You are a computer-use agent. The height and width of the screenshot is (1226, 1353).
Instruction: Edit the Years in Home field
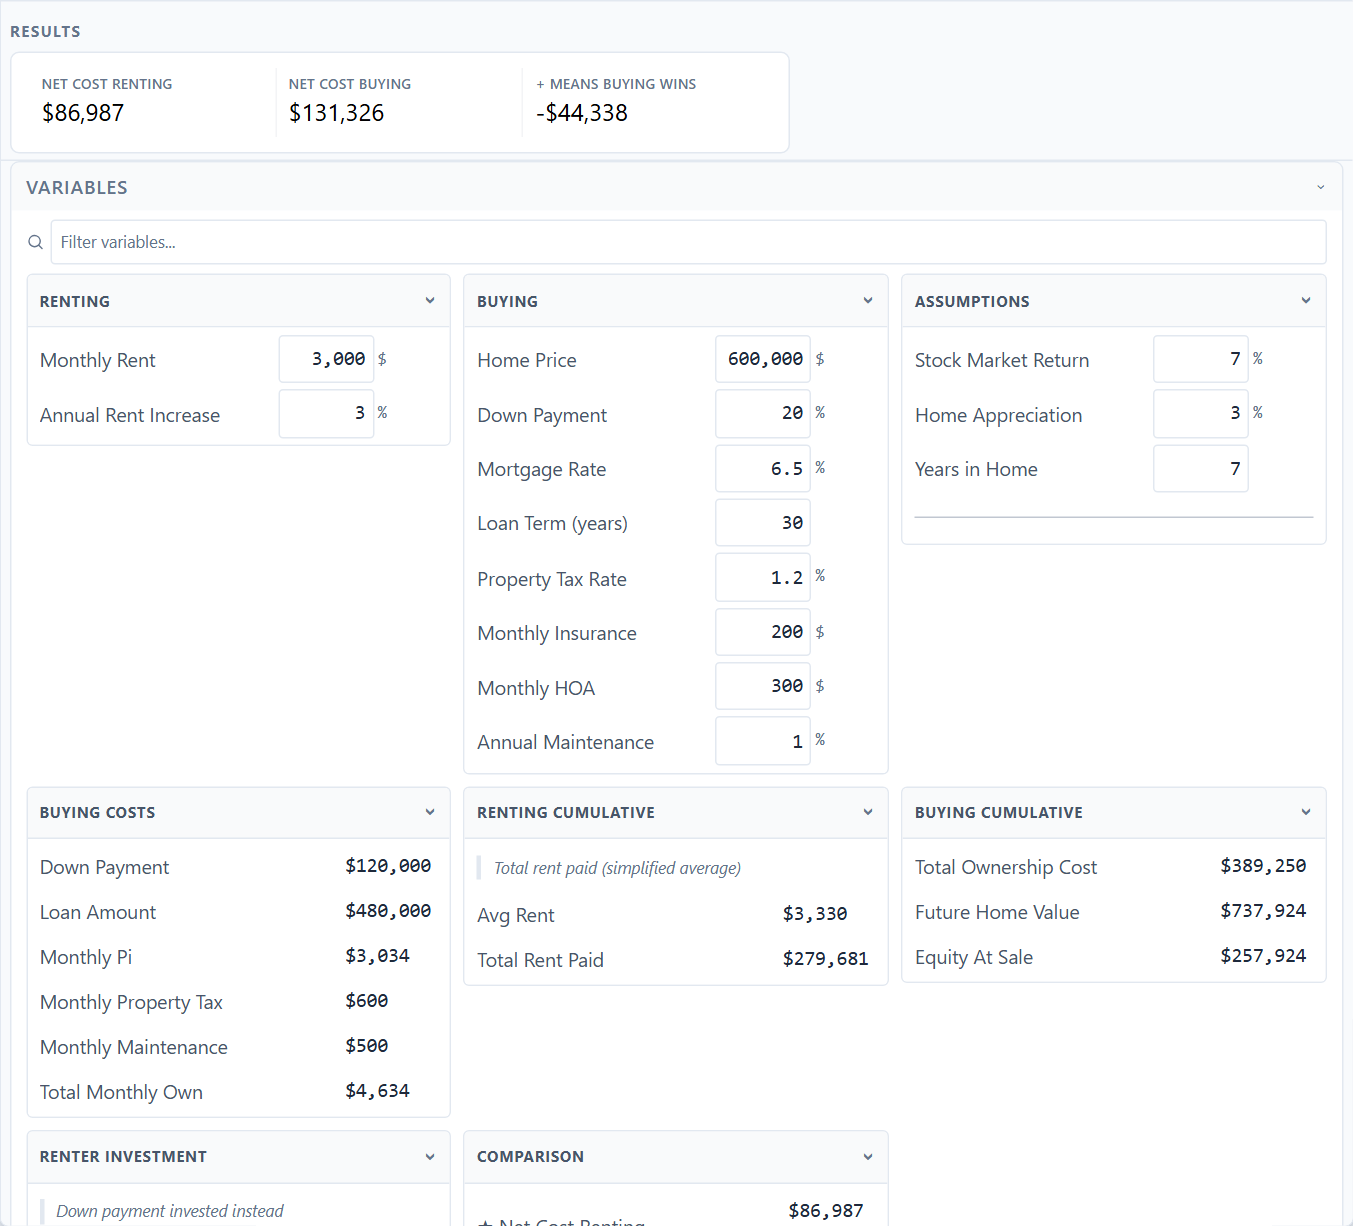coord(1201,468)
